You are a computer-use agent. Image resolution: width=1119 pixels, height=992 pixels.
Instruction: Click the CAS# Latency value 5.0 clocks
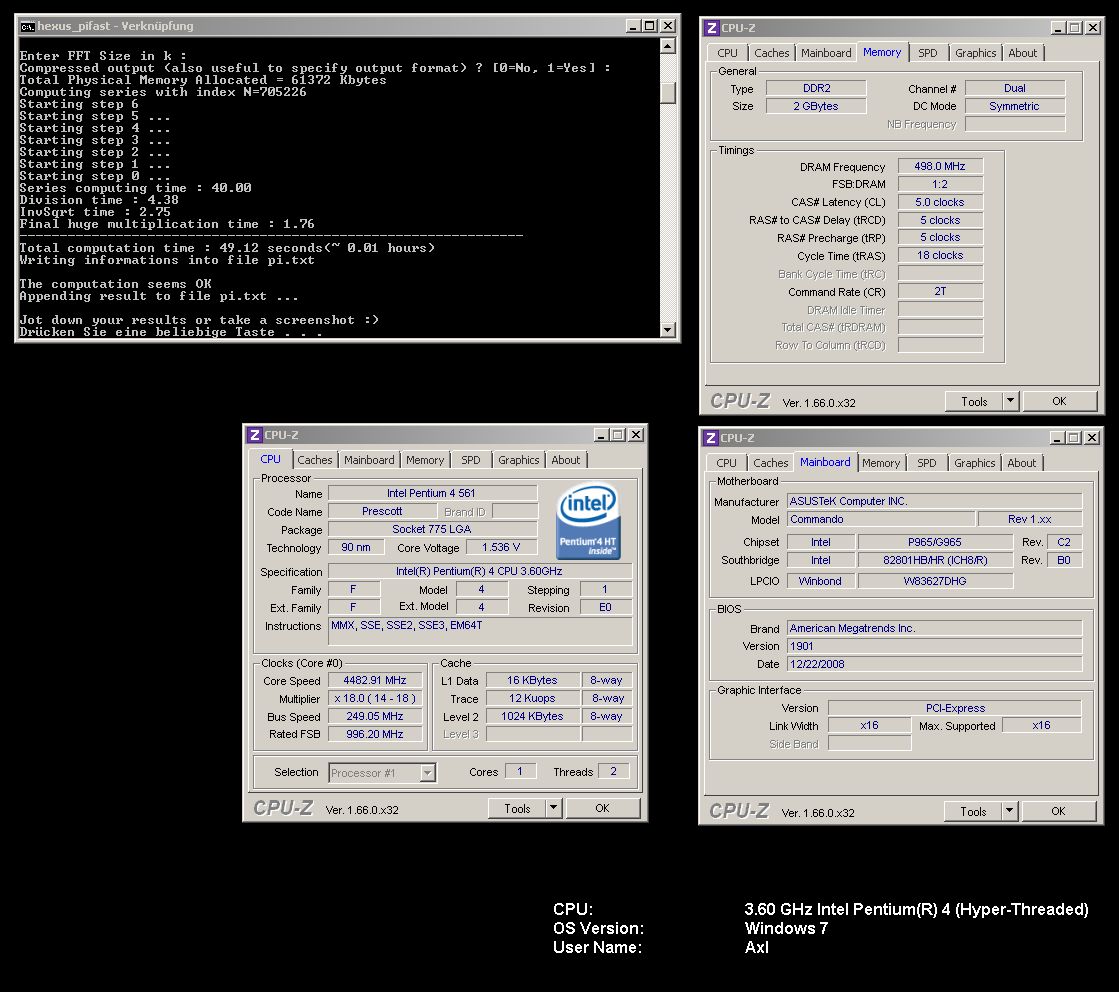[x=940, y=203]
